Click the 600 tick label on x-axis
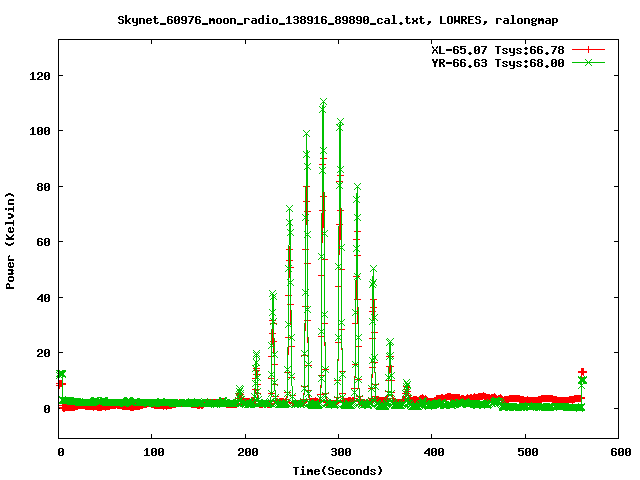 click(x=617, y=453)
